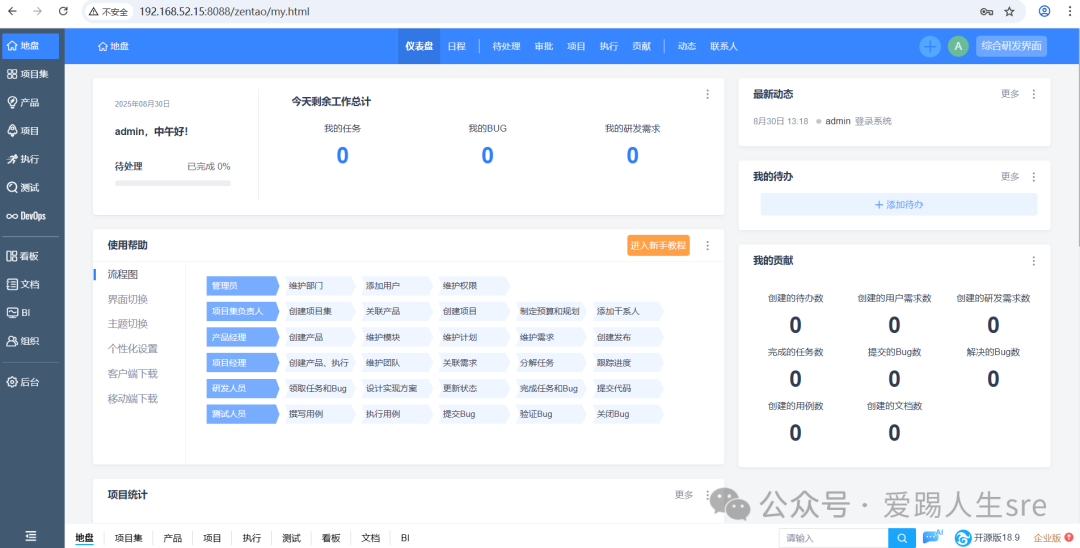
Task: Open the 最新动态 block's three-dot menu
Action: click(x=1034, y=94)
